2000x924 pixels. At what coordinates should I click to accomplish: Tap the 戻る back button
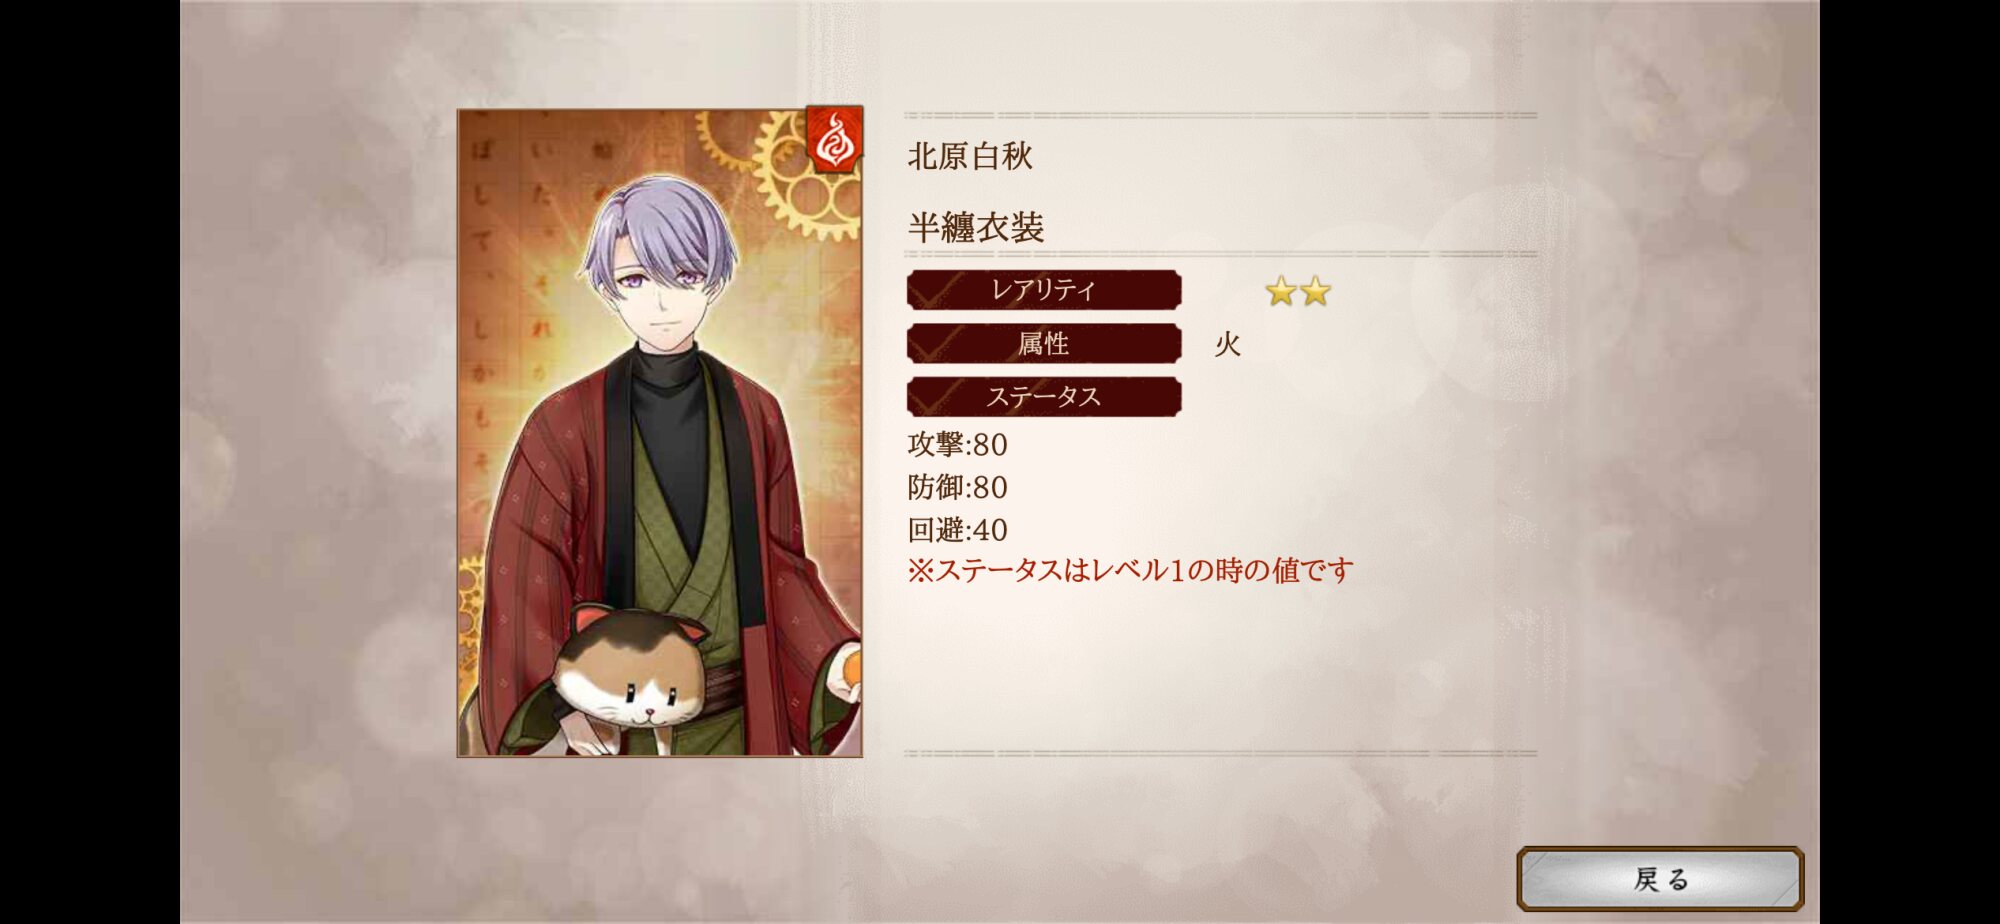(x=1660, y=878)
